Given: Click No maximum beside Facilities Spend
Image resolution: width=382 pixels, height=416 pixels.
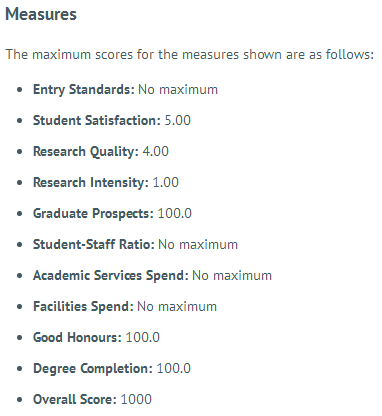Looking at the screenshot, I should [x=177, y=307].
